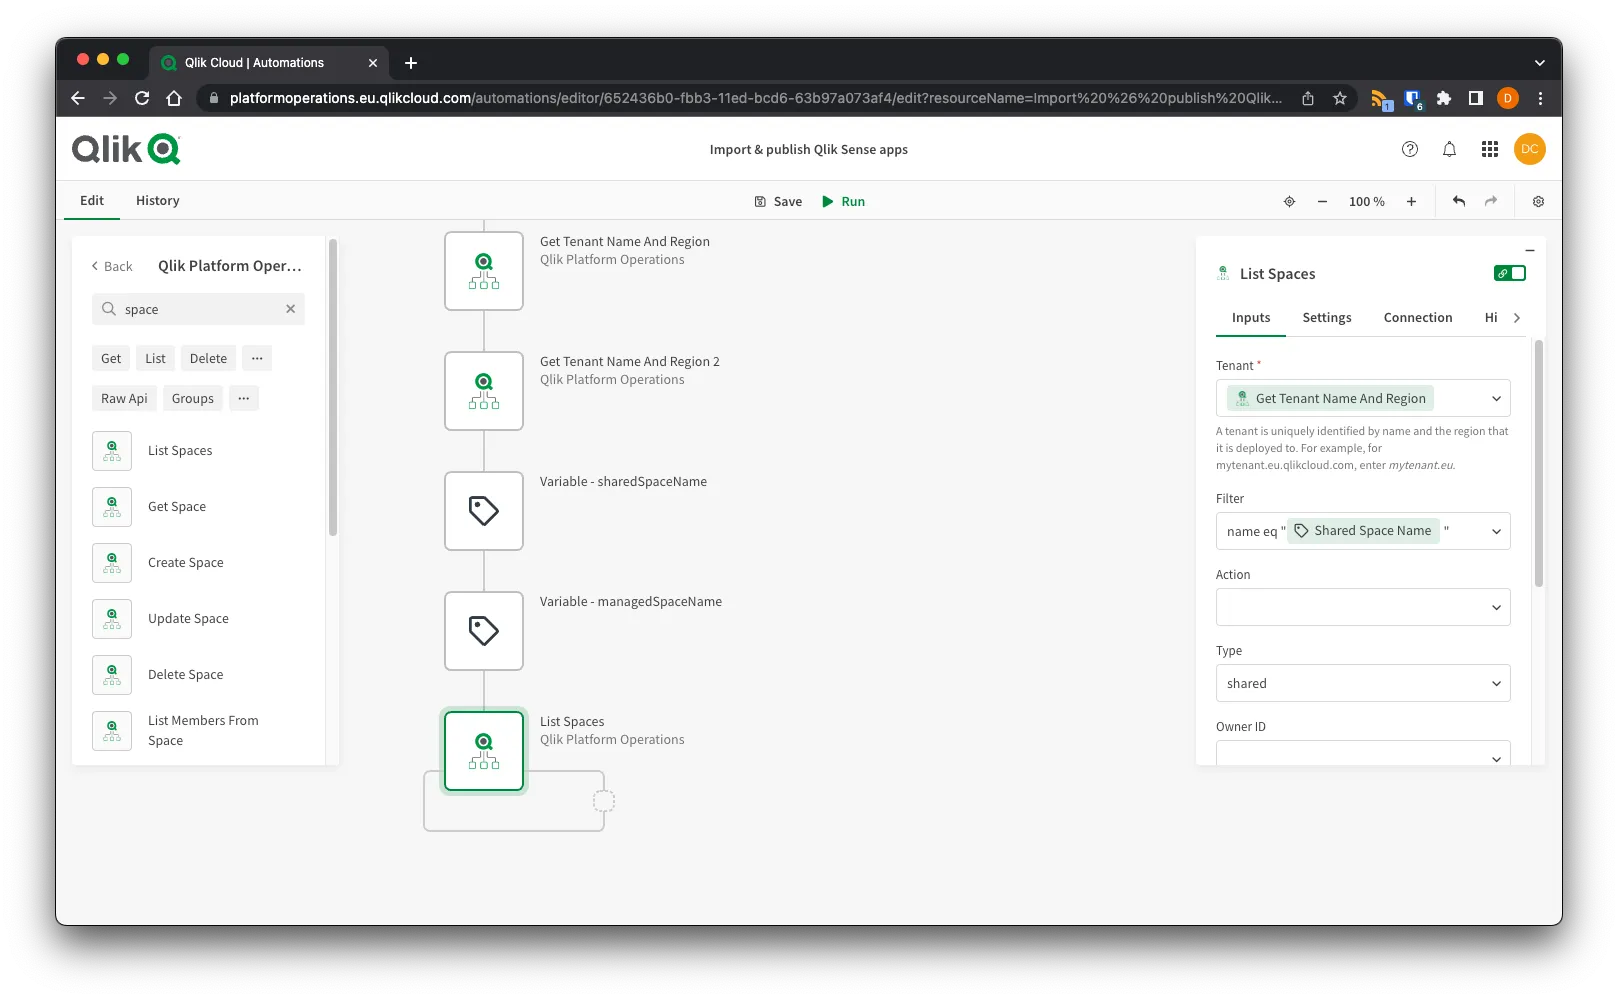The width and height of the screenshot is (1618, 999).
Task: Add Create Space block from list
Action: point(185,563)
